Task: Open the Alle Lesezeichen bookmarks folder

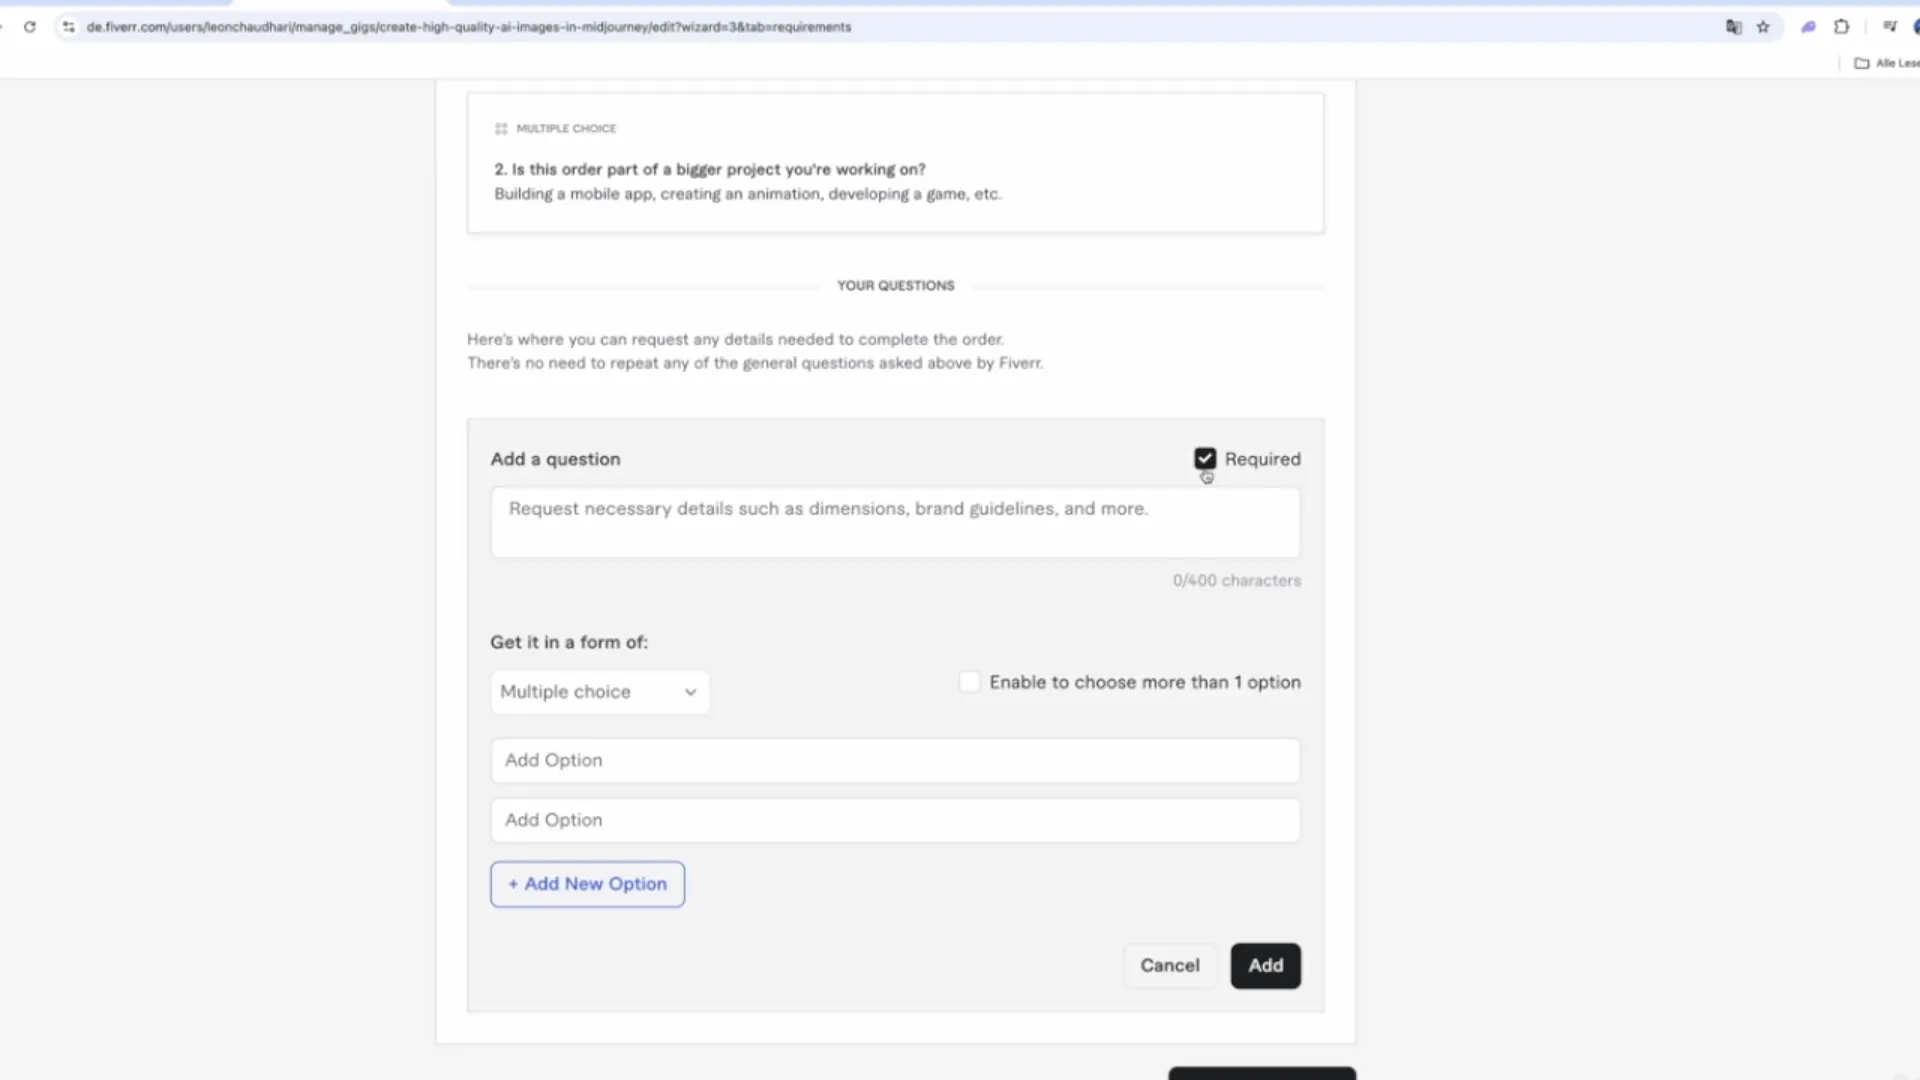Action: click(x=1886, y=63)
